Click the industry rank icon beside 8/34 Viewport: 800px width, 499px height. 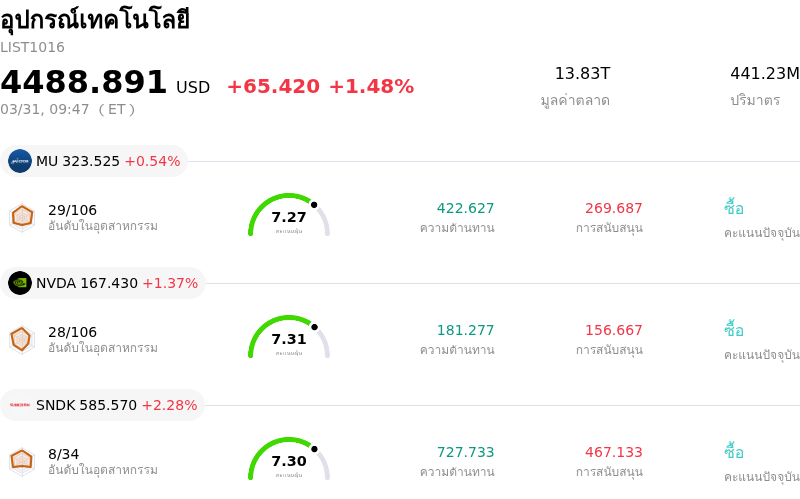pyautogui.click(x=22, y=460)
